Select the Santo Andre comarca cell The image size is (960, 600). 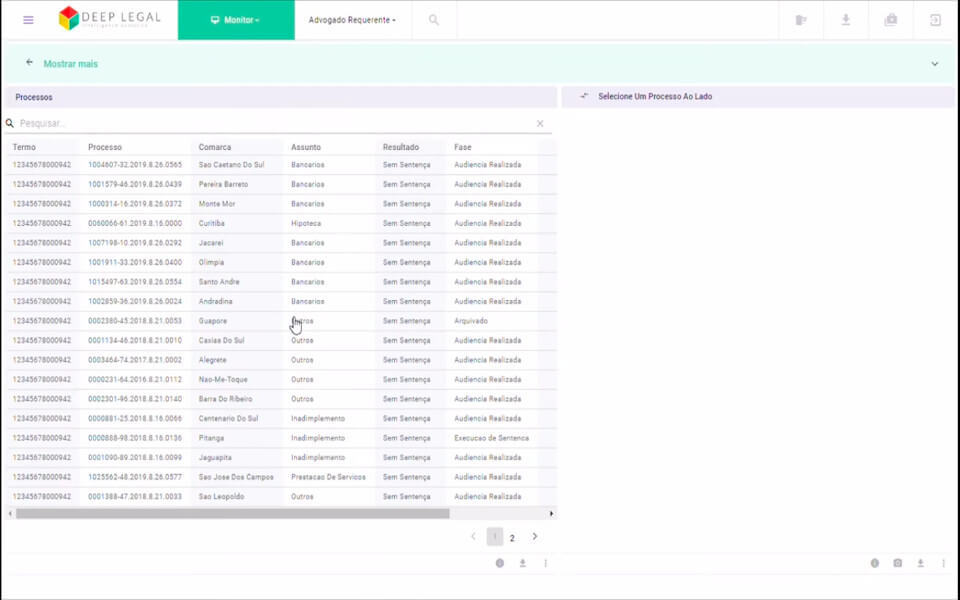coord(219,282)
